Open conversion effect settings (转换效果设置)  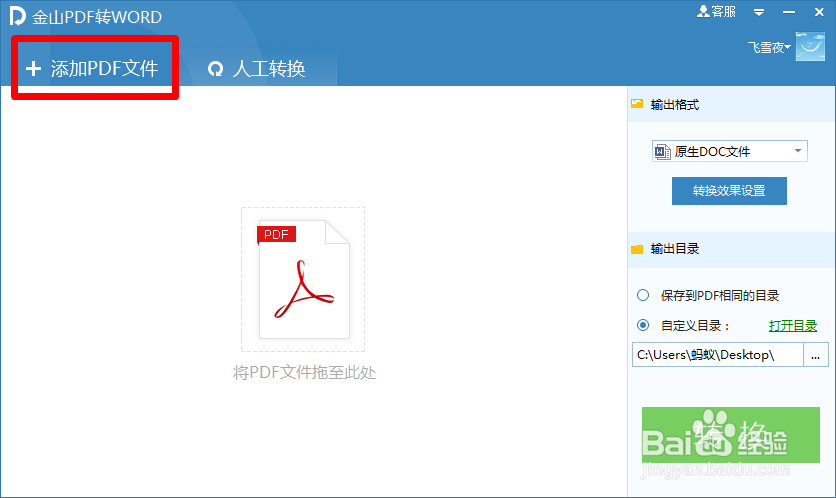(x=729, y=190)
